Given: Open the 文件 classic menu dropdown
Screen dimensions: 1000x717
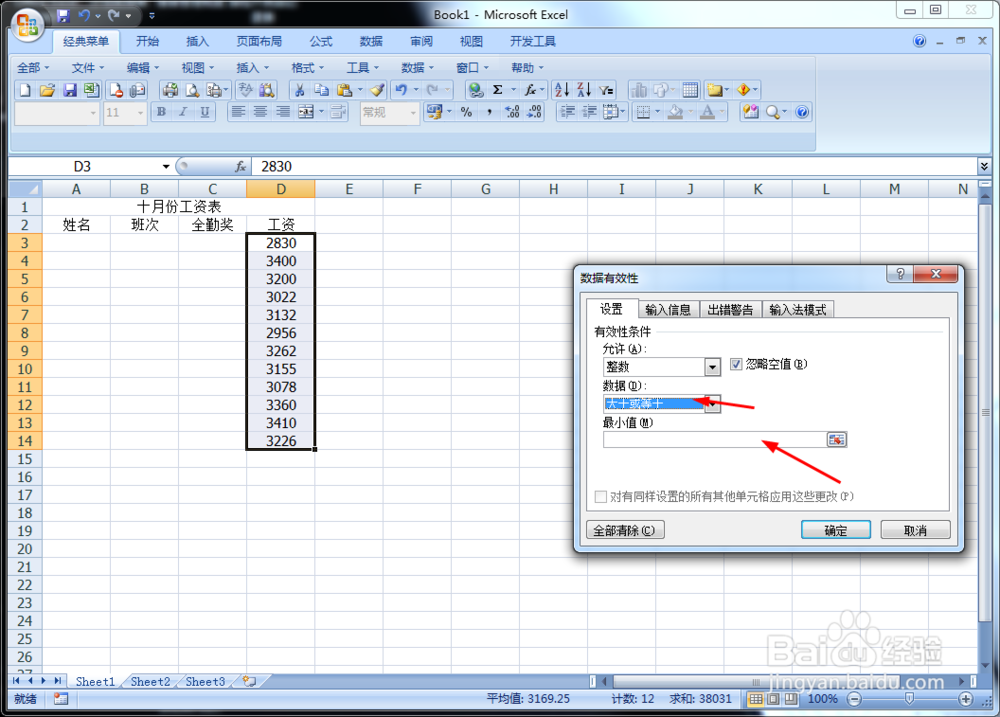Looking at the screenshot, I should [x=87, y=68].
